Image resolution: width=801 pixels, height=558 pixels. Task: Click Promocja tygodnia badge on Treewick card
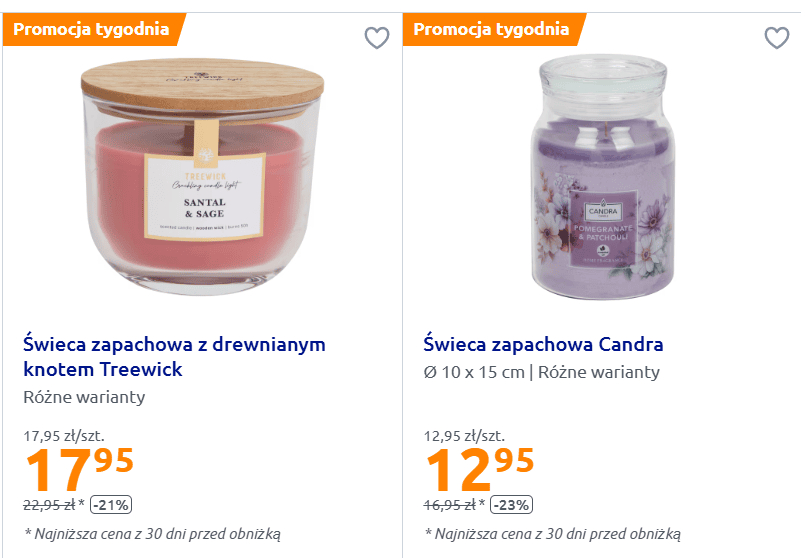(91, 29)
